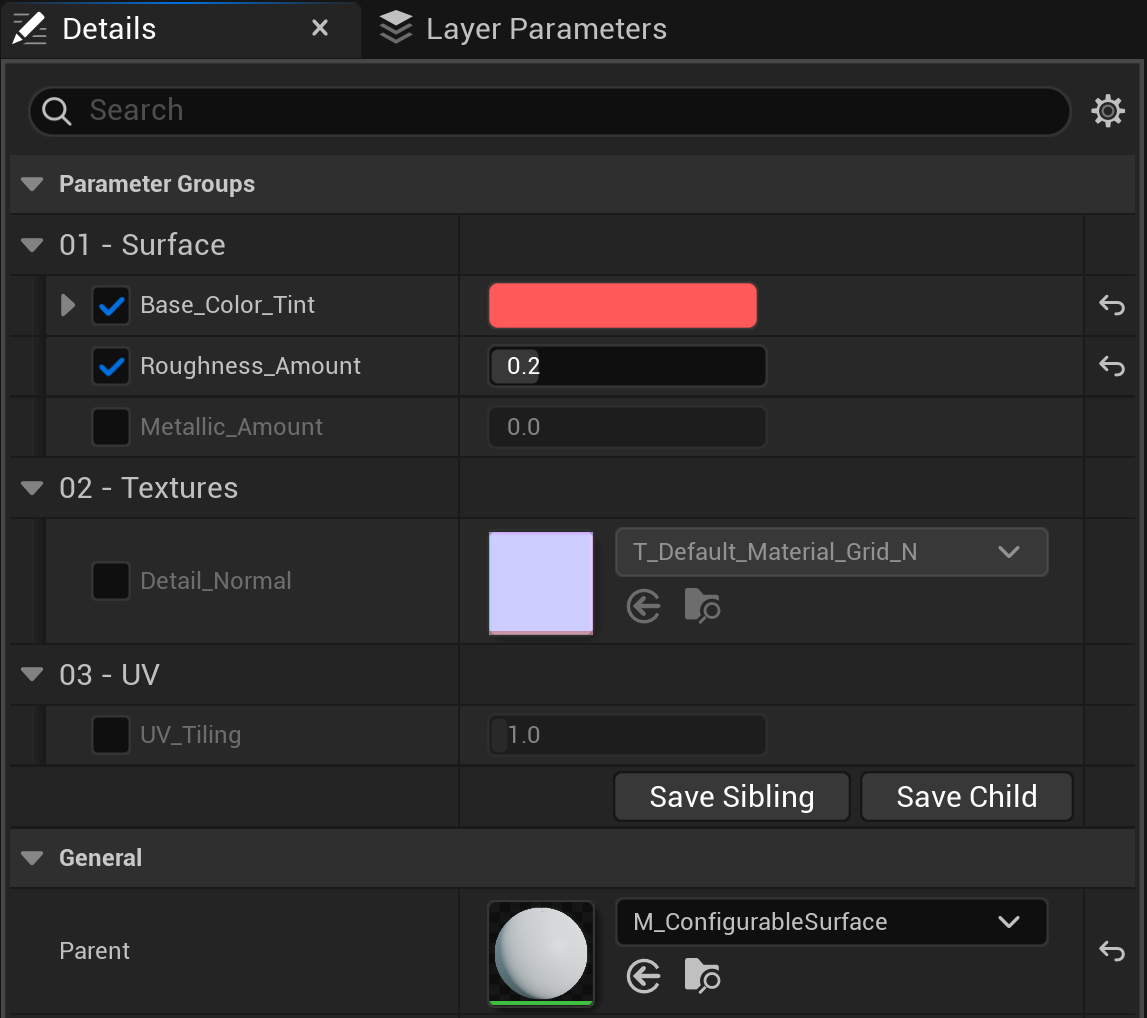Uncheck the Roughness_Amount override
This screenshot has width=1147, height=1018.
111,366
